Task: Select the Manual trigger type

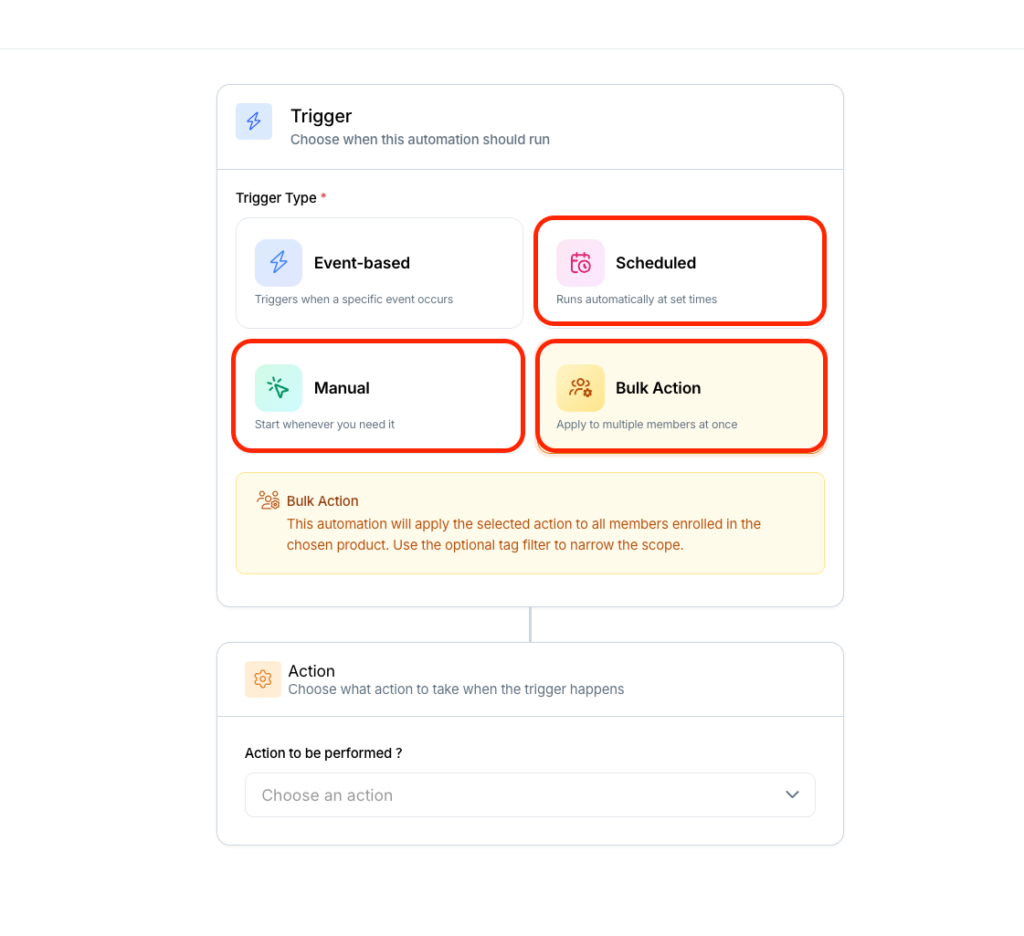Action: coord(378,396)
